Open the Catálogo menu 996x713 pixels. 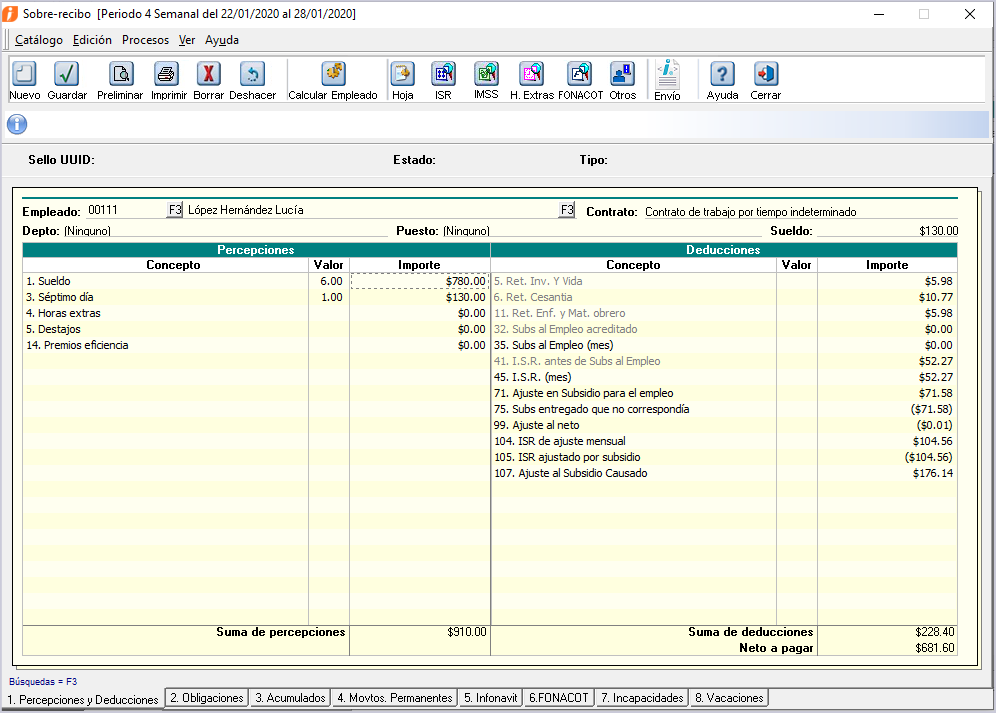[x=39, y=40]
